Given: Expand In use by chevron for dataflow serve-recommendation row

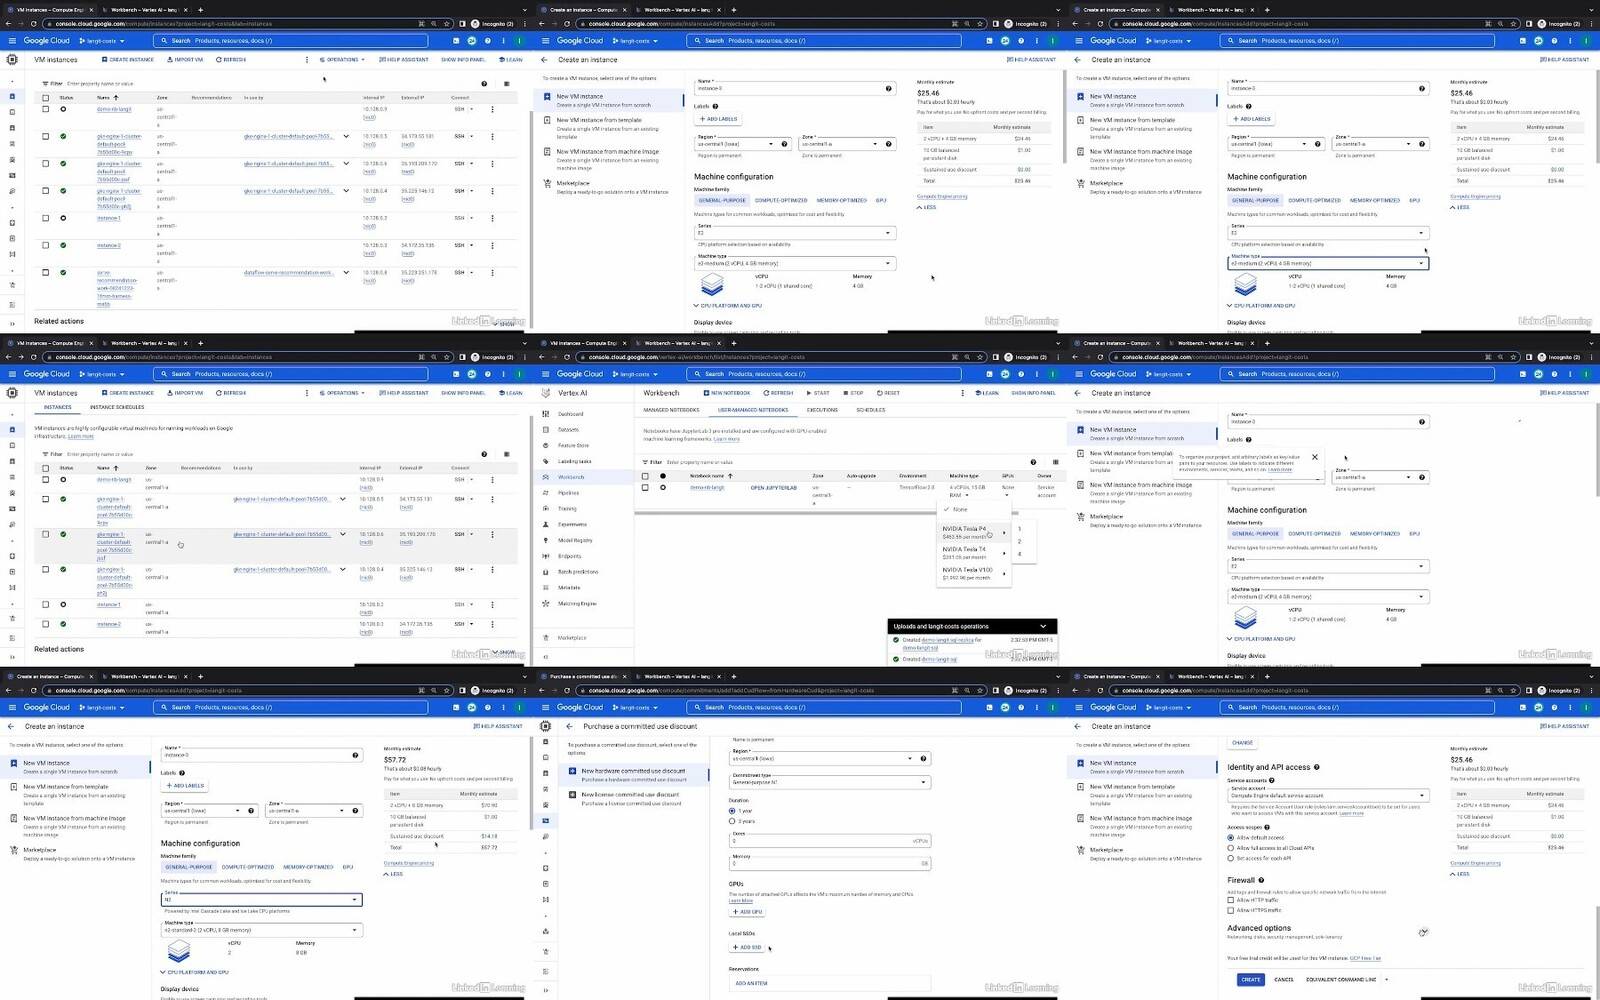Looking at the screenshot, I should coord(346,272).
